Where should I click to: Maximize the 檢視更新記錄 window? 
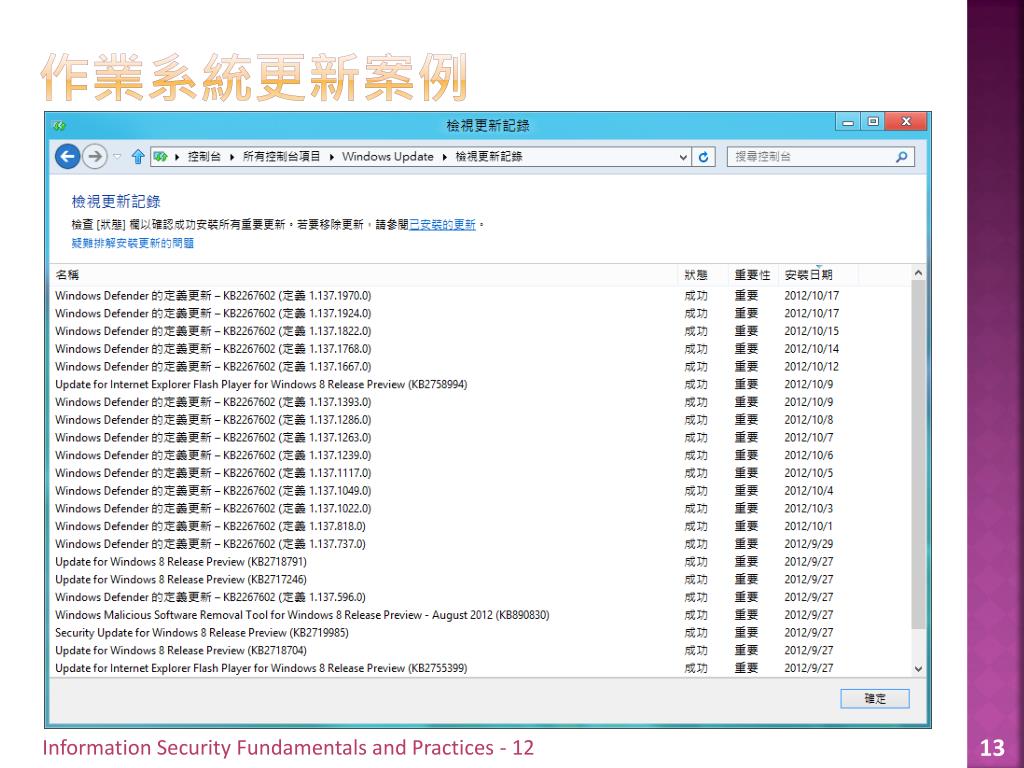click(873, 122)
